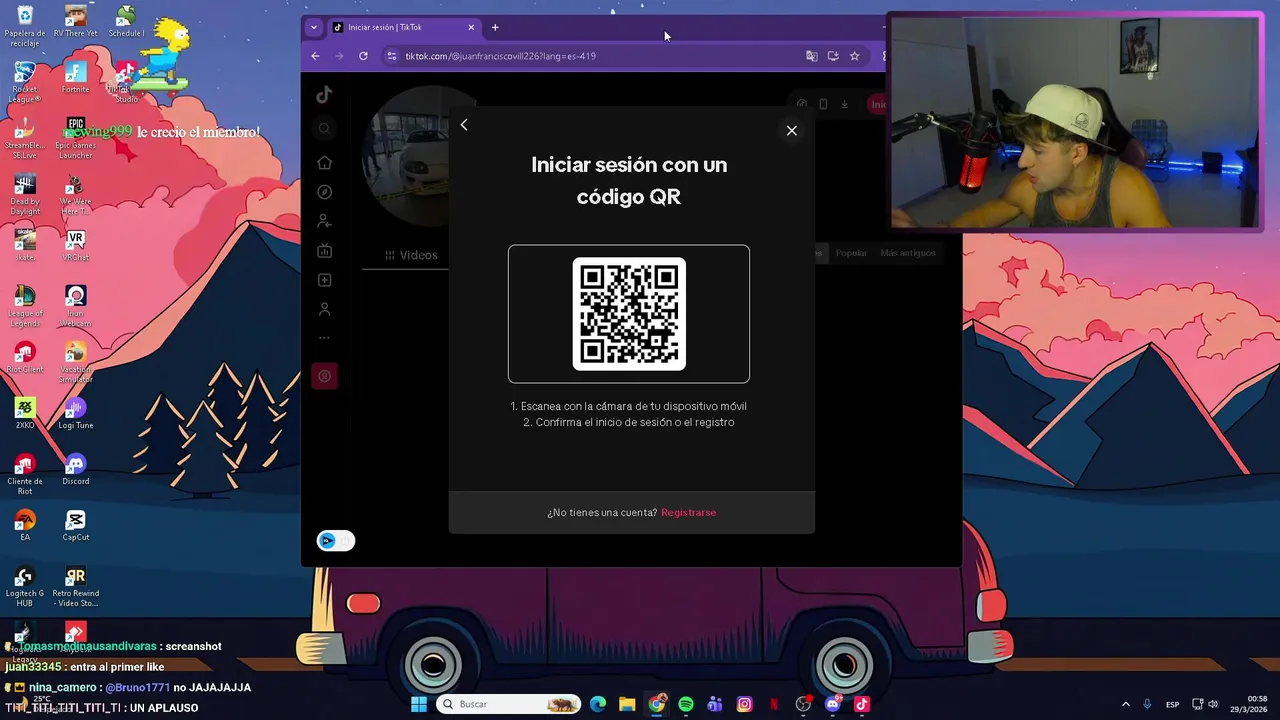Go back in the browser
Image resolution: width=1280 pixels, height=720 pixels.
315,56
